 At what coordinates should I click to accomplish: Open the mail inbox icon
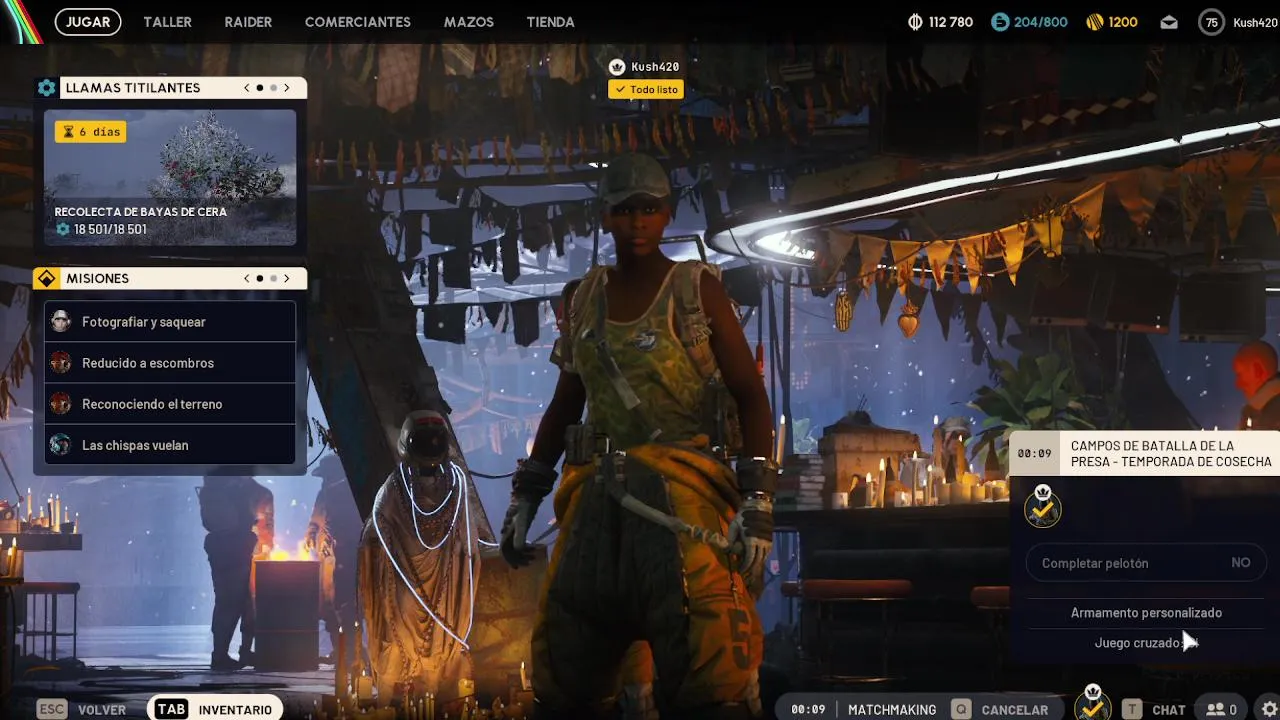point(1169,22)
